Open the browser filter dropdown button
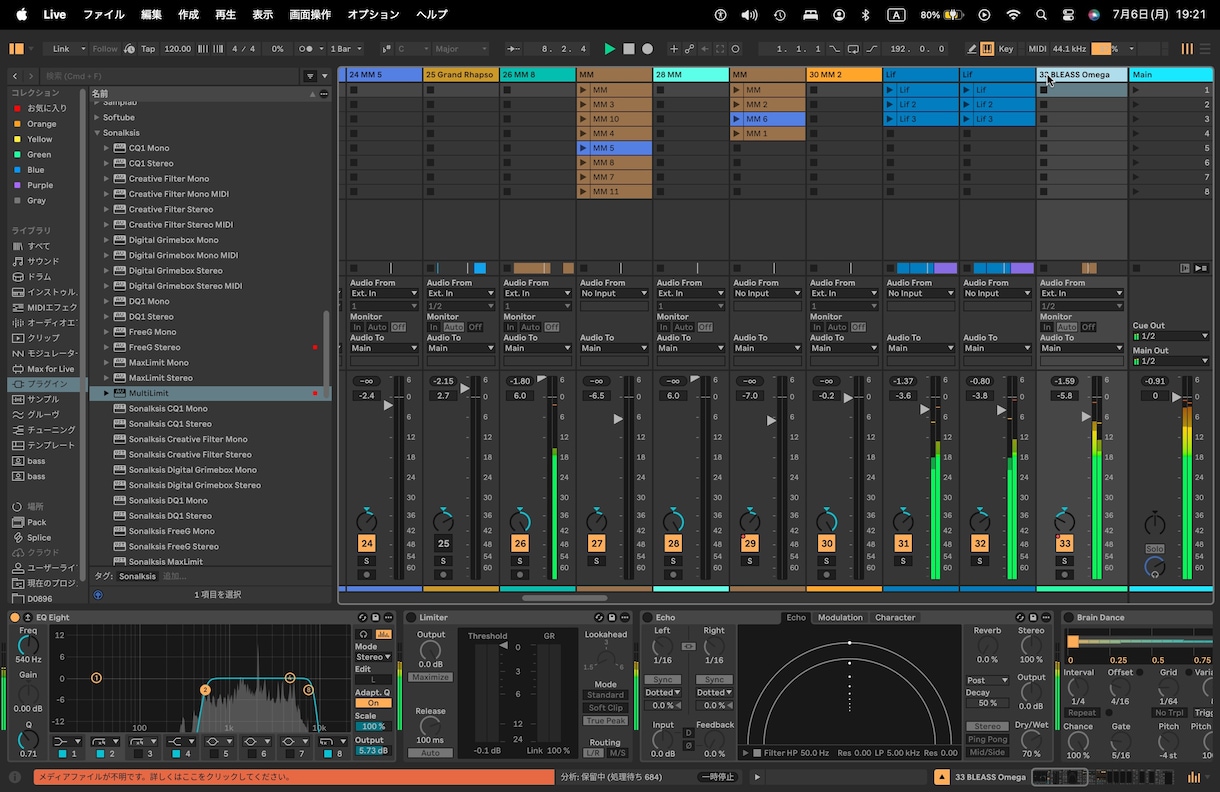The width and height of the screenshot is (1220, 792). click(310, 76)
